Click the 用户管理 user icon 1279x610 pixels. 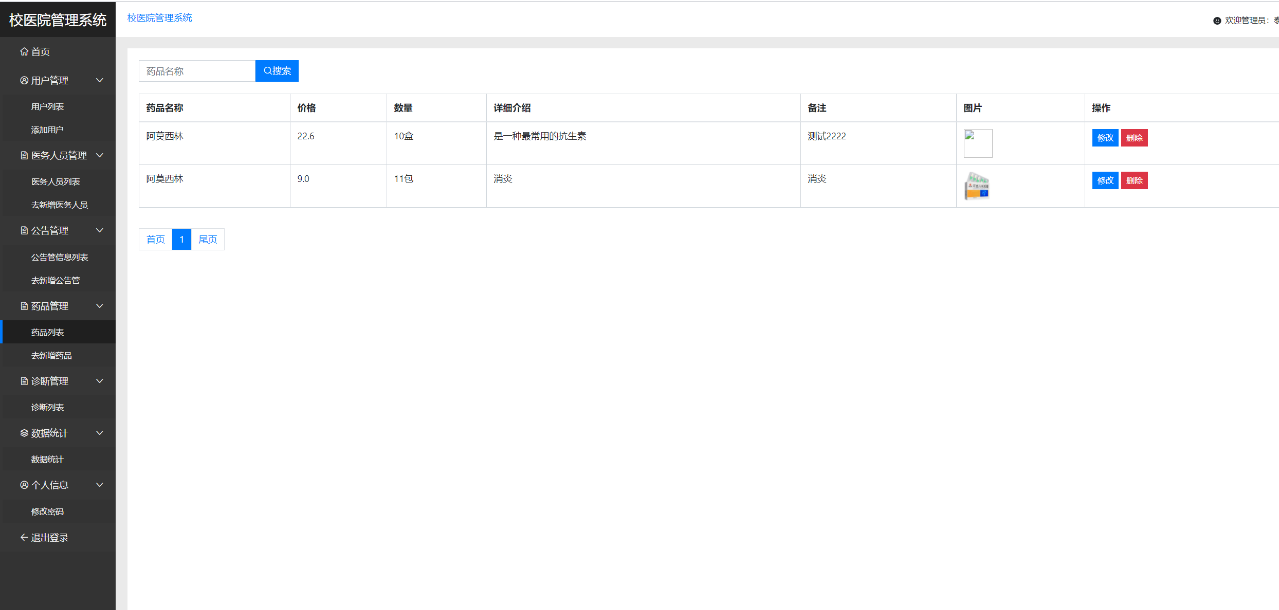click(x=24, y=81)
